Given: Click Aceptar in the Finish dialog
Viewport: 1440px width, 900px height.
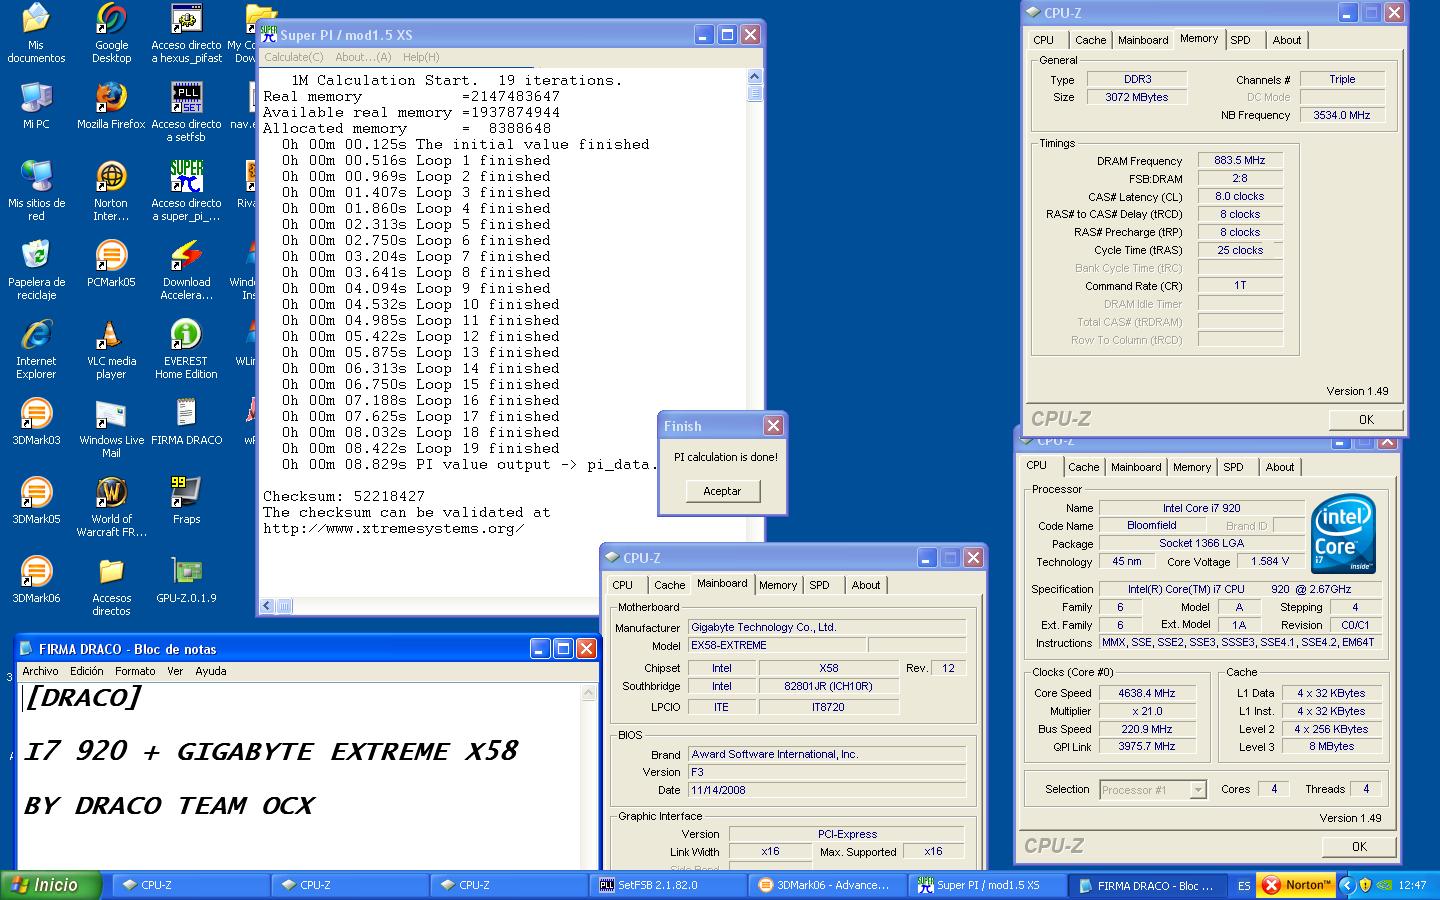Looking at the screenshot, I should (722, 491).
